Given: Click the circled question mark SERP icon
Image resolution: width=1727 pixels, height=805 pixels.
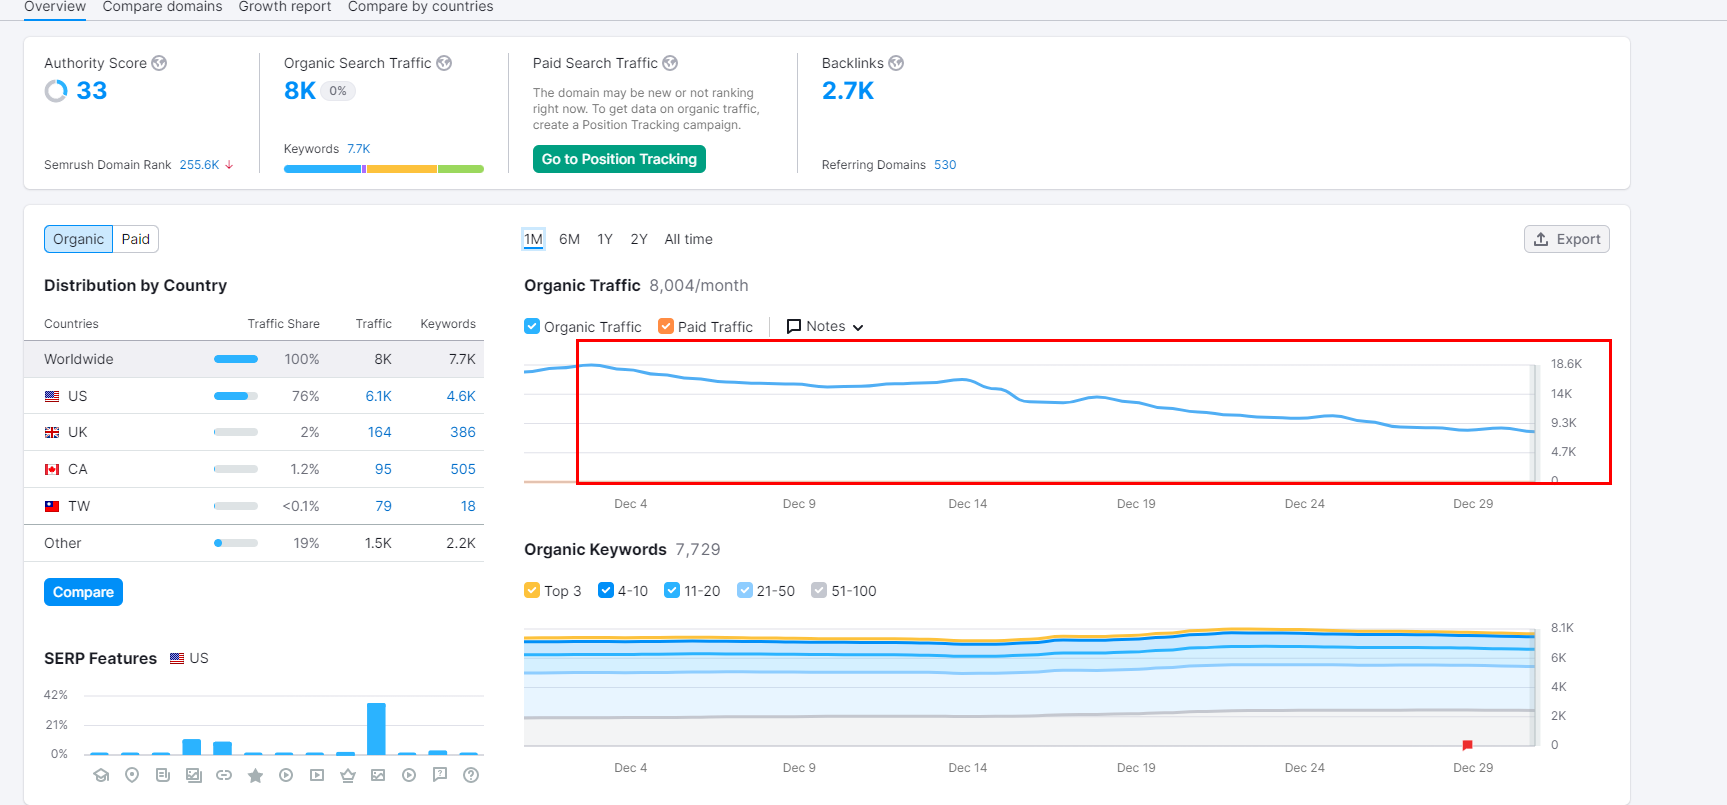Looking at the screenshot, I should pos(471,775).
